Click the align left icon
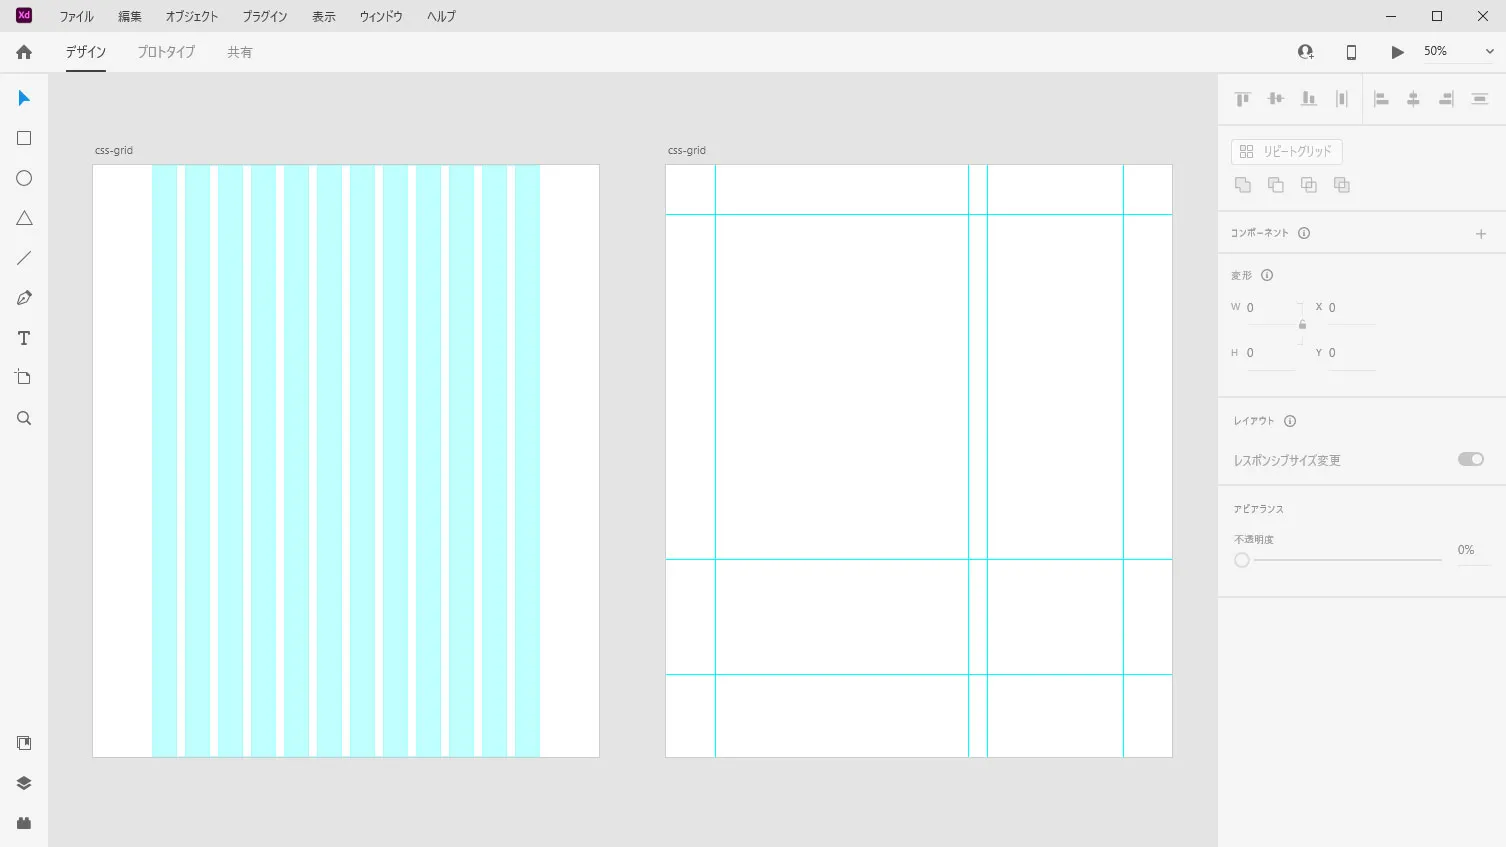This screenshot has width=1506, height=847. coord(1381,98)
